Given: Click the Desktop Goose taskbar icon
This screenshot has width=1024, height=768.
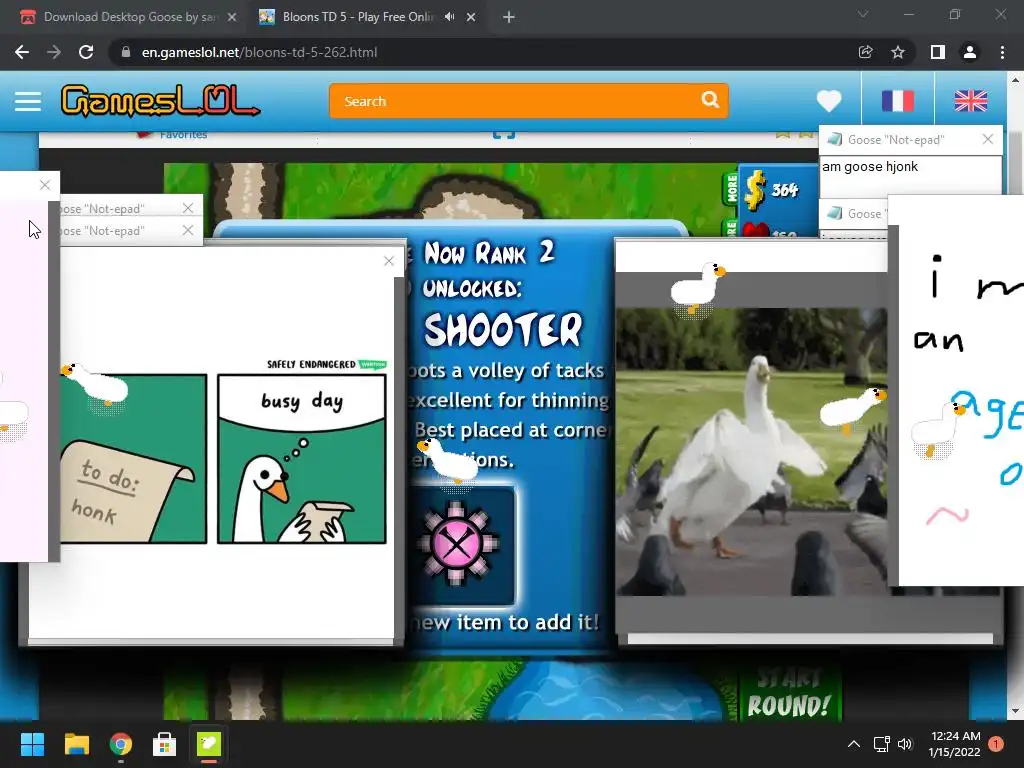Looking at the screenshot, I should (x=209, y=744).
